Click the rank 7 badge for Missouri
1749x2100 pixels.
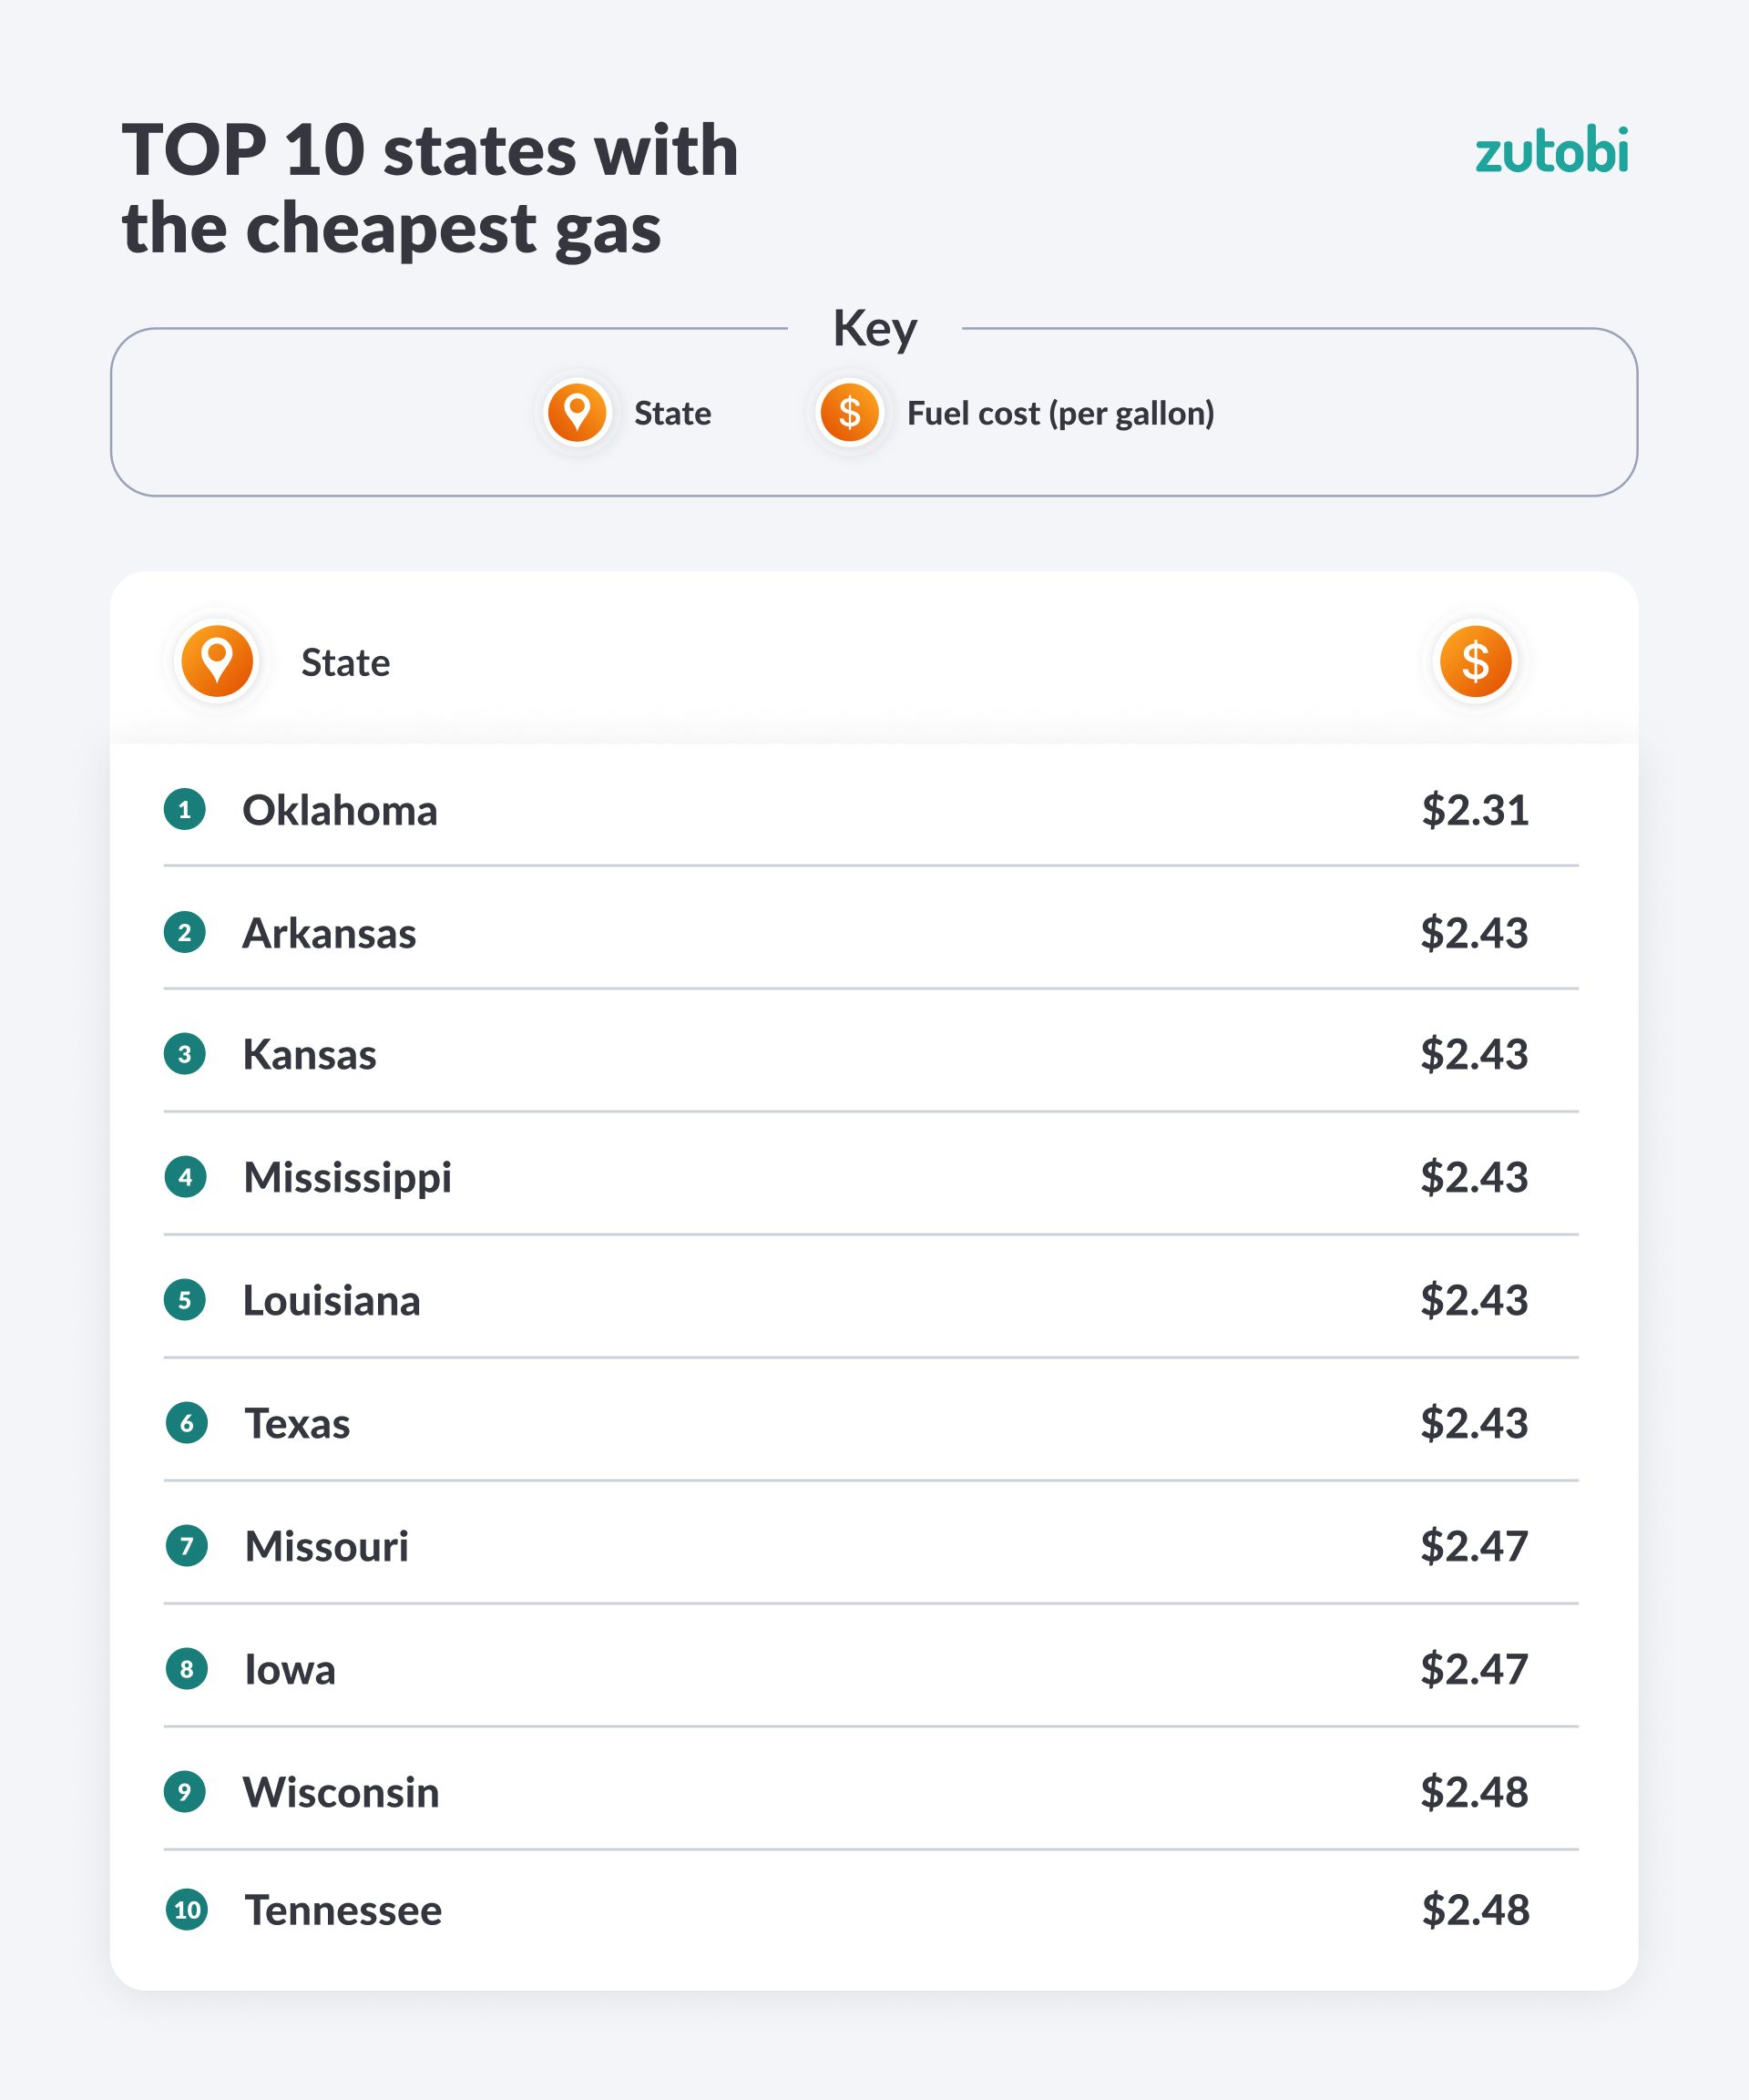(186, 1546)
